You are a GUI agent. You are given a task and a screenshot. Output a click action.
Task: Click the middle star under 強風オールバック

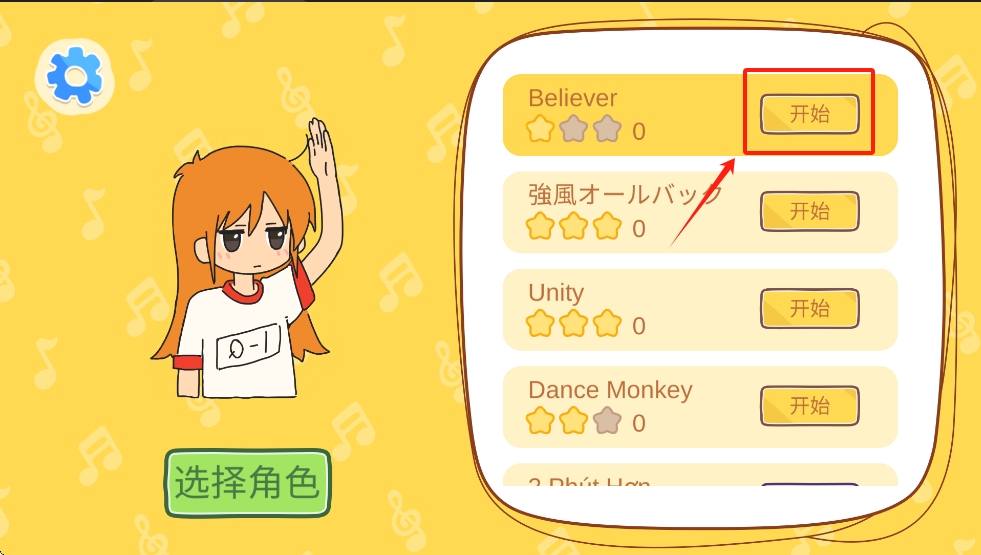pos(574,227)
